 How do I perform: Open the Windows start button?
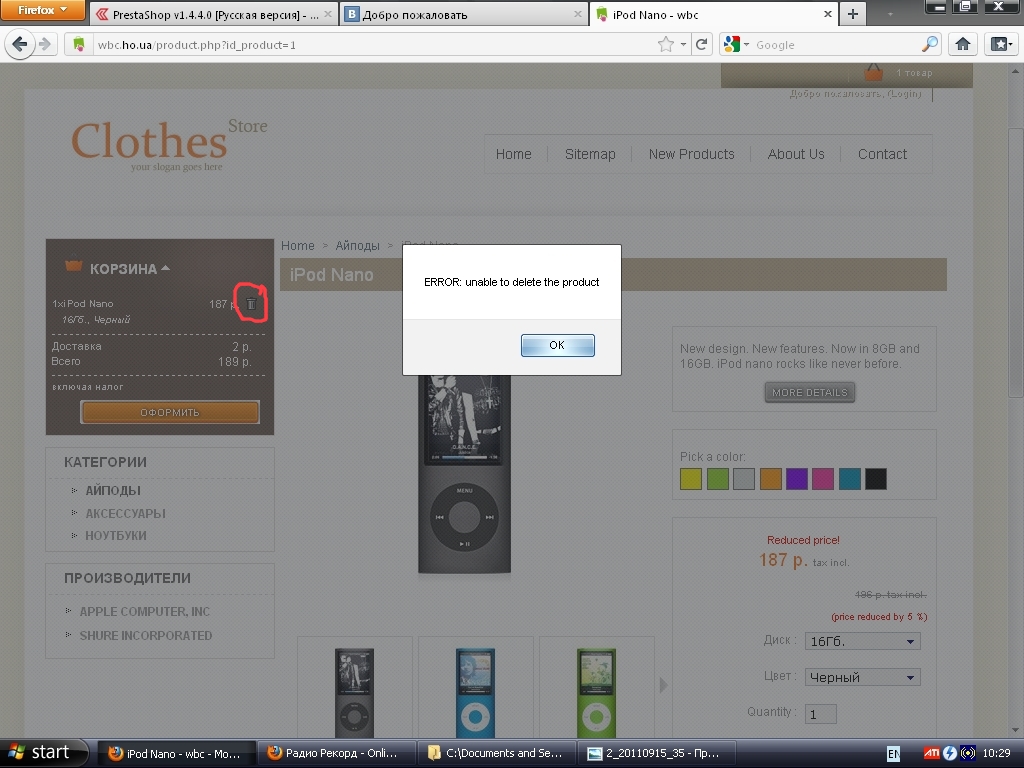pos(43,753)
